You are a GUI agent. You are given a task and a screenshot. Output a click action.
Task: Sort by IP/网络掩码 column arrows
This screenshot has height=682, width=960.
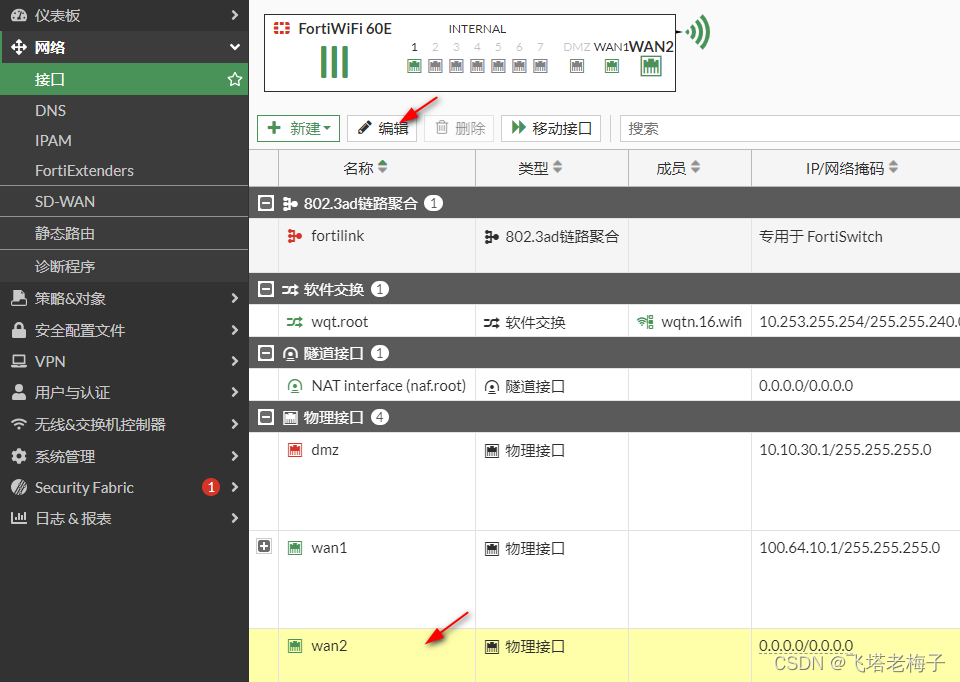pyautogui.click(x=893, y=167)
